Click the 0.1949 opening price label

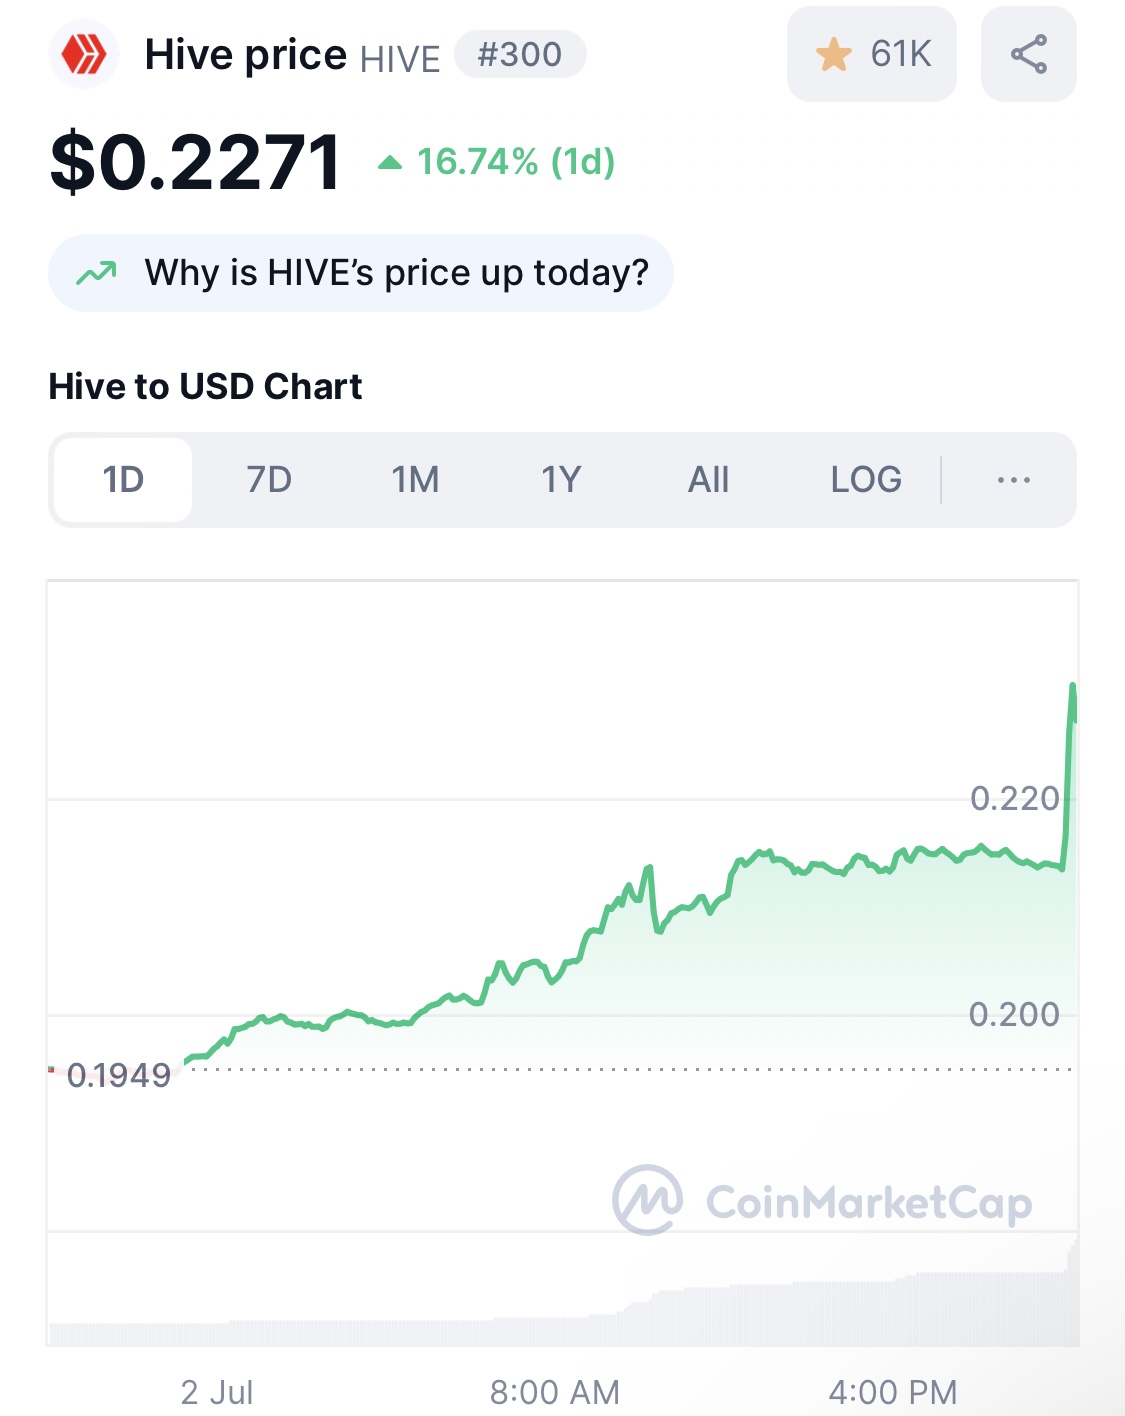click(x=119, y=1076)
